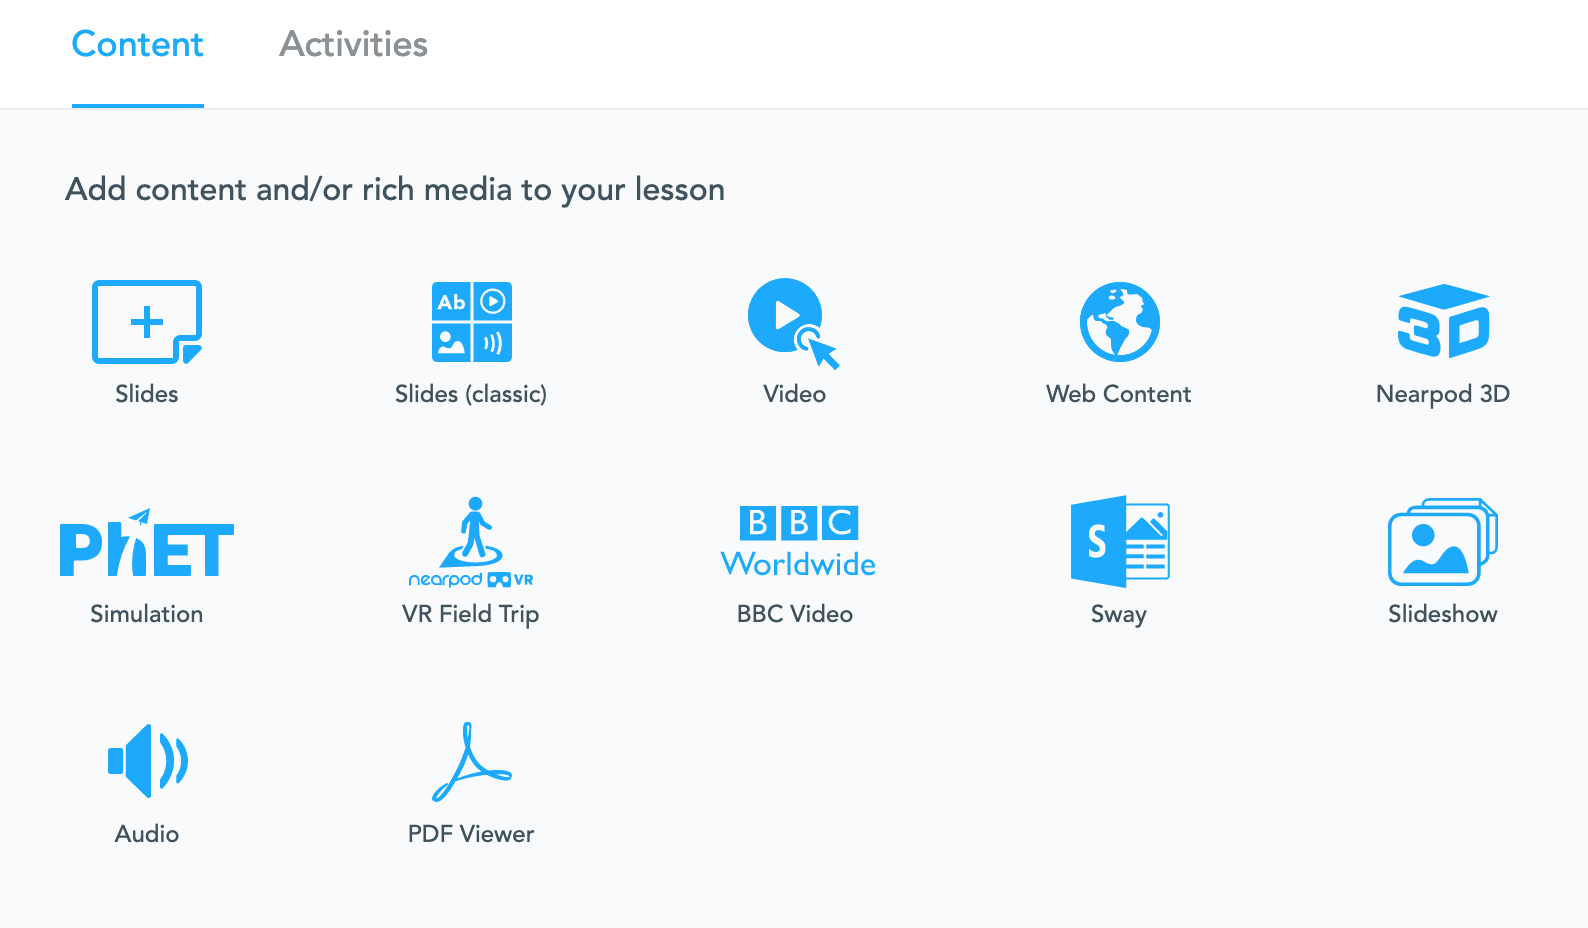1588x928 pixels.
Task: Select the Slides add-content icon
Action: coord(147,322)
